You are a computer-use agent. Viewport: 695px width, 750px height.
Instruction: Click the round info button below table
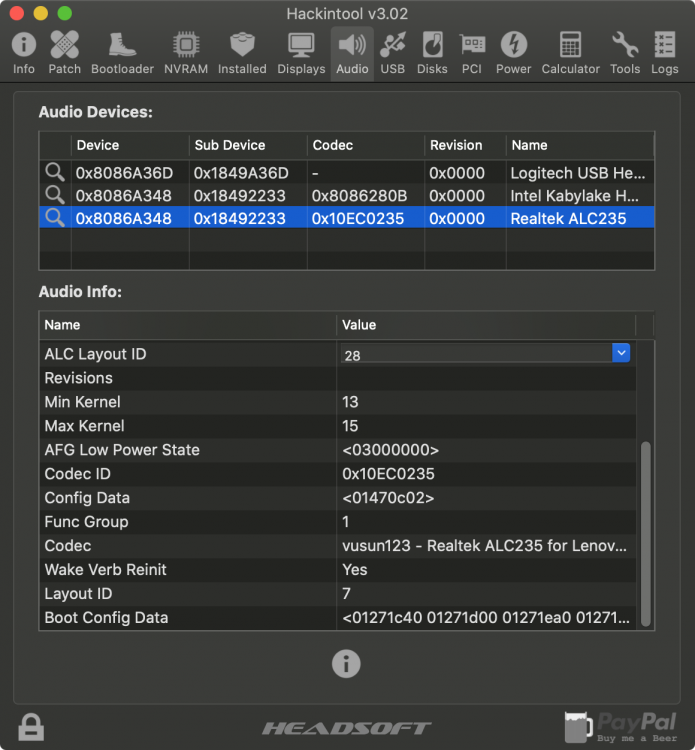coord(346,663)
